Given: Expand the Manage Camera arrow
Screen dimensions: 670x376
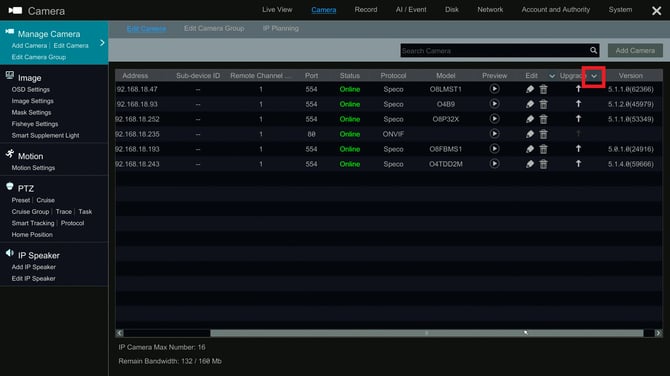Looking at the screenshot, I should (x=102, y=43).
